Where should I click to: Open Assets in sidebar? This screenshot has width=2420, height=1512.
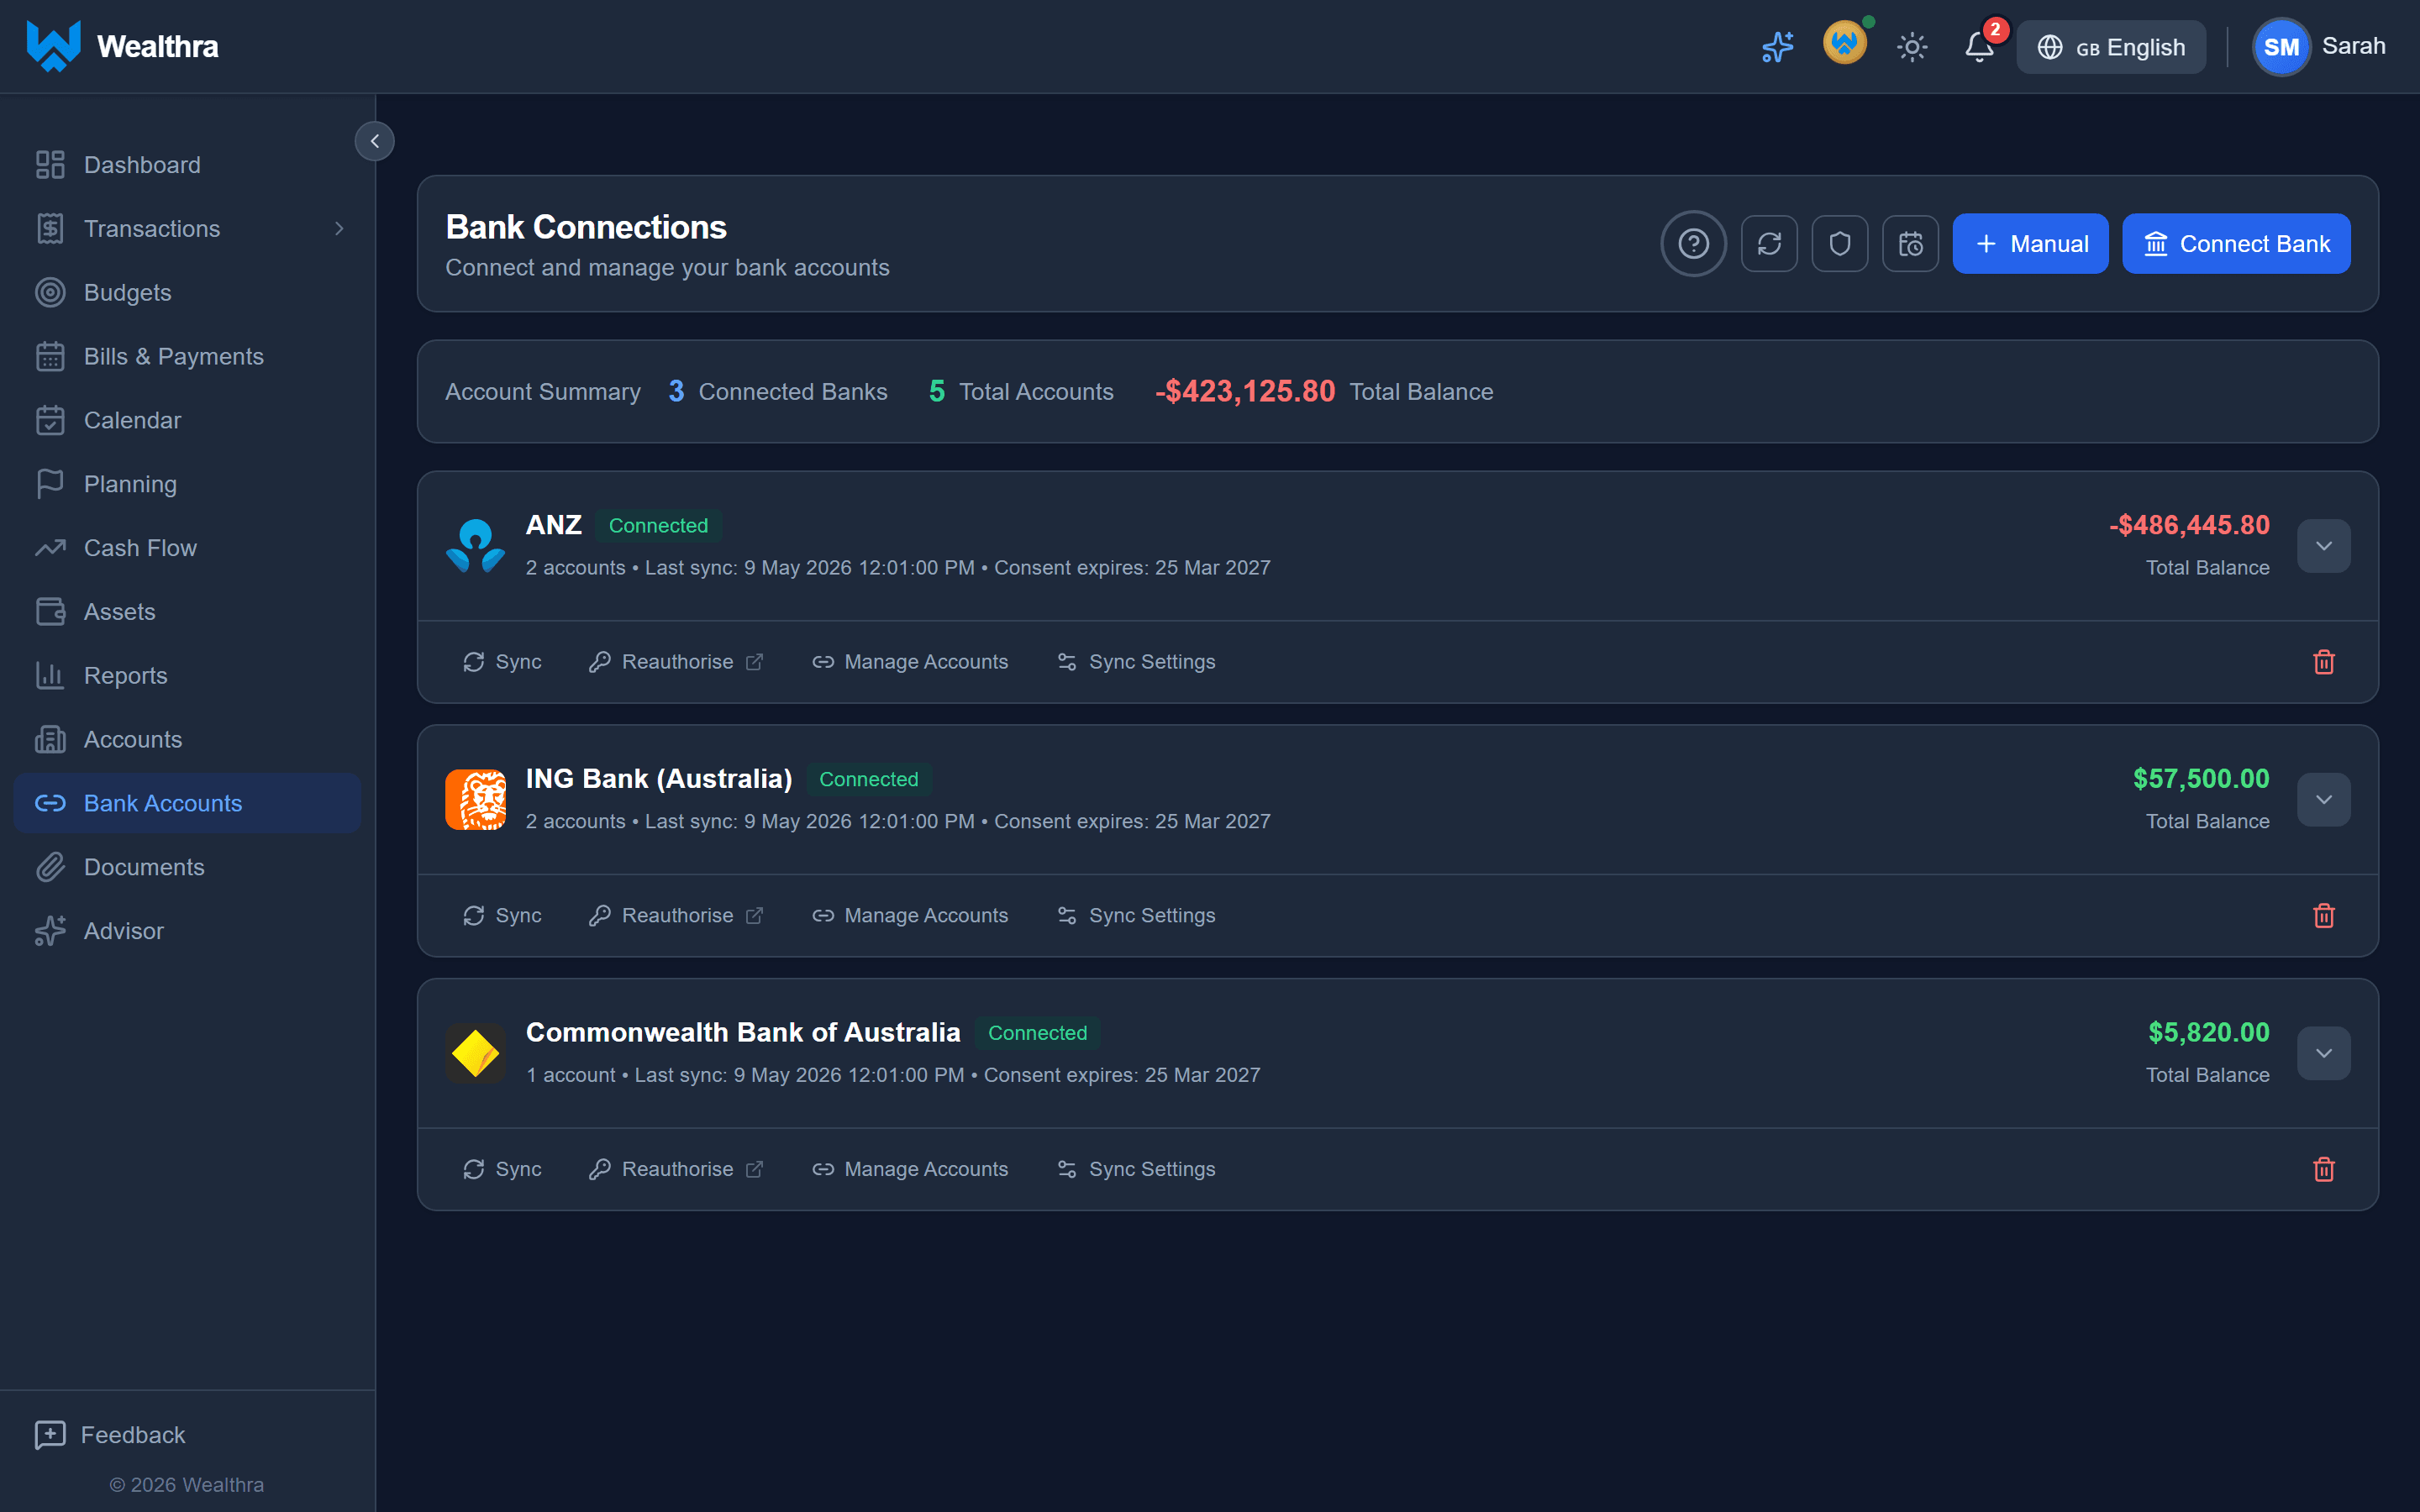click(x=187, y=612)
